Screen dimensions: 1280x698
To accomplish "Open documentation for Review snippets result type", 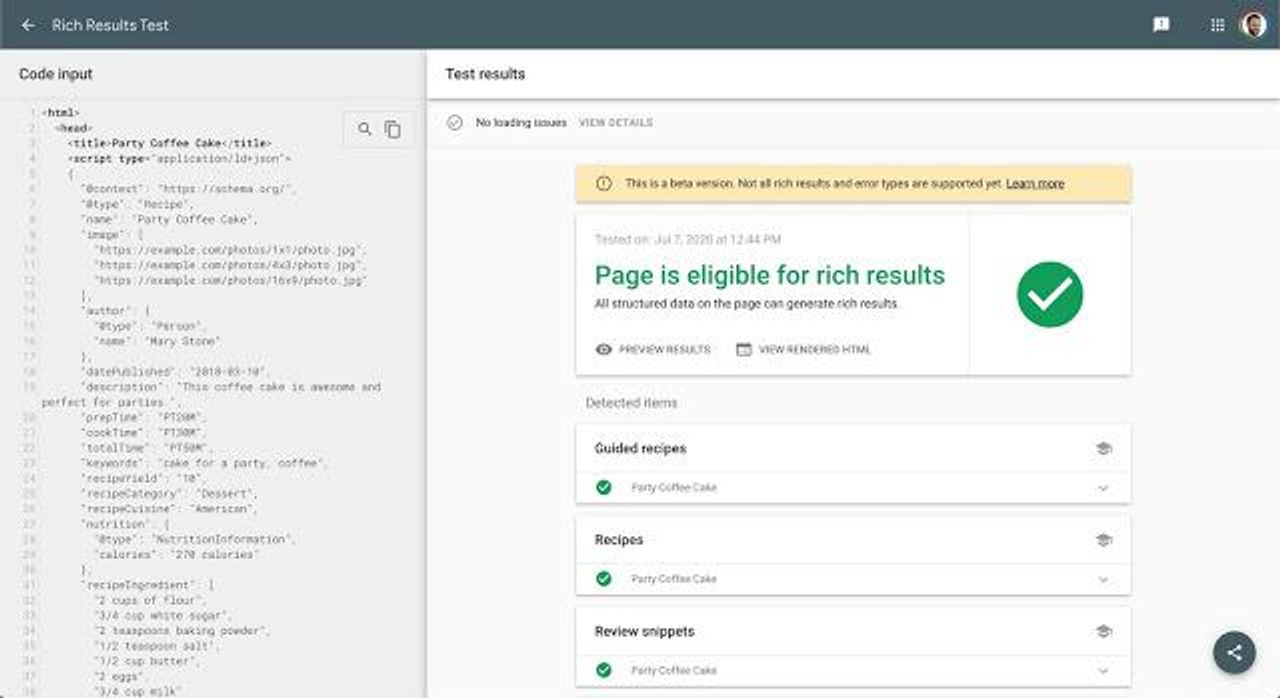I will click(x=1103, y=631).
